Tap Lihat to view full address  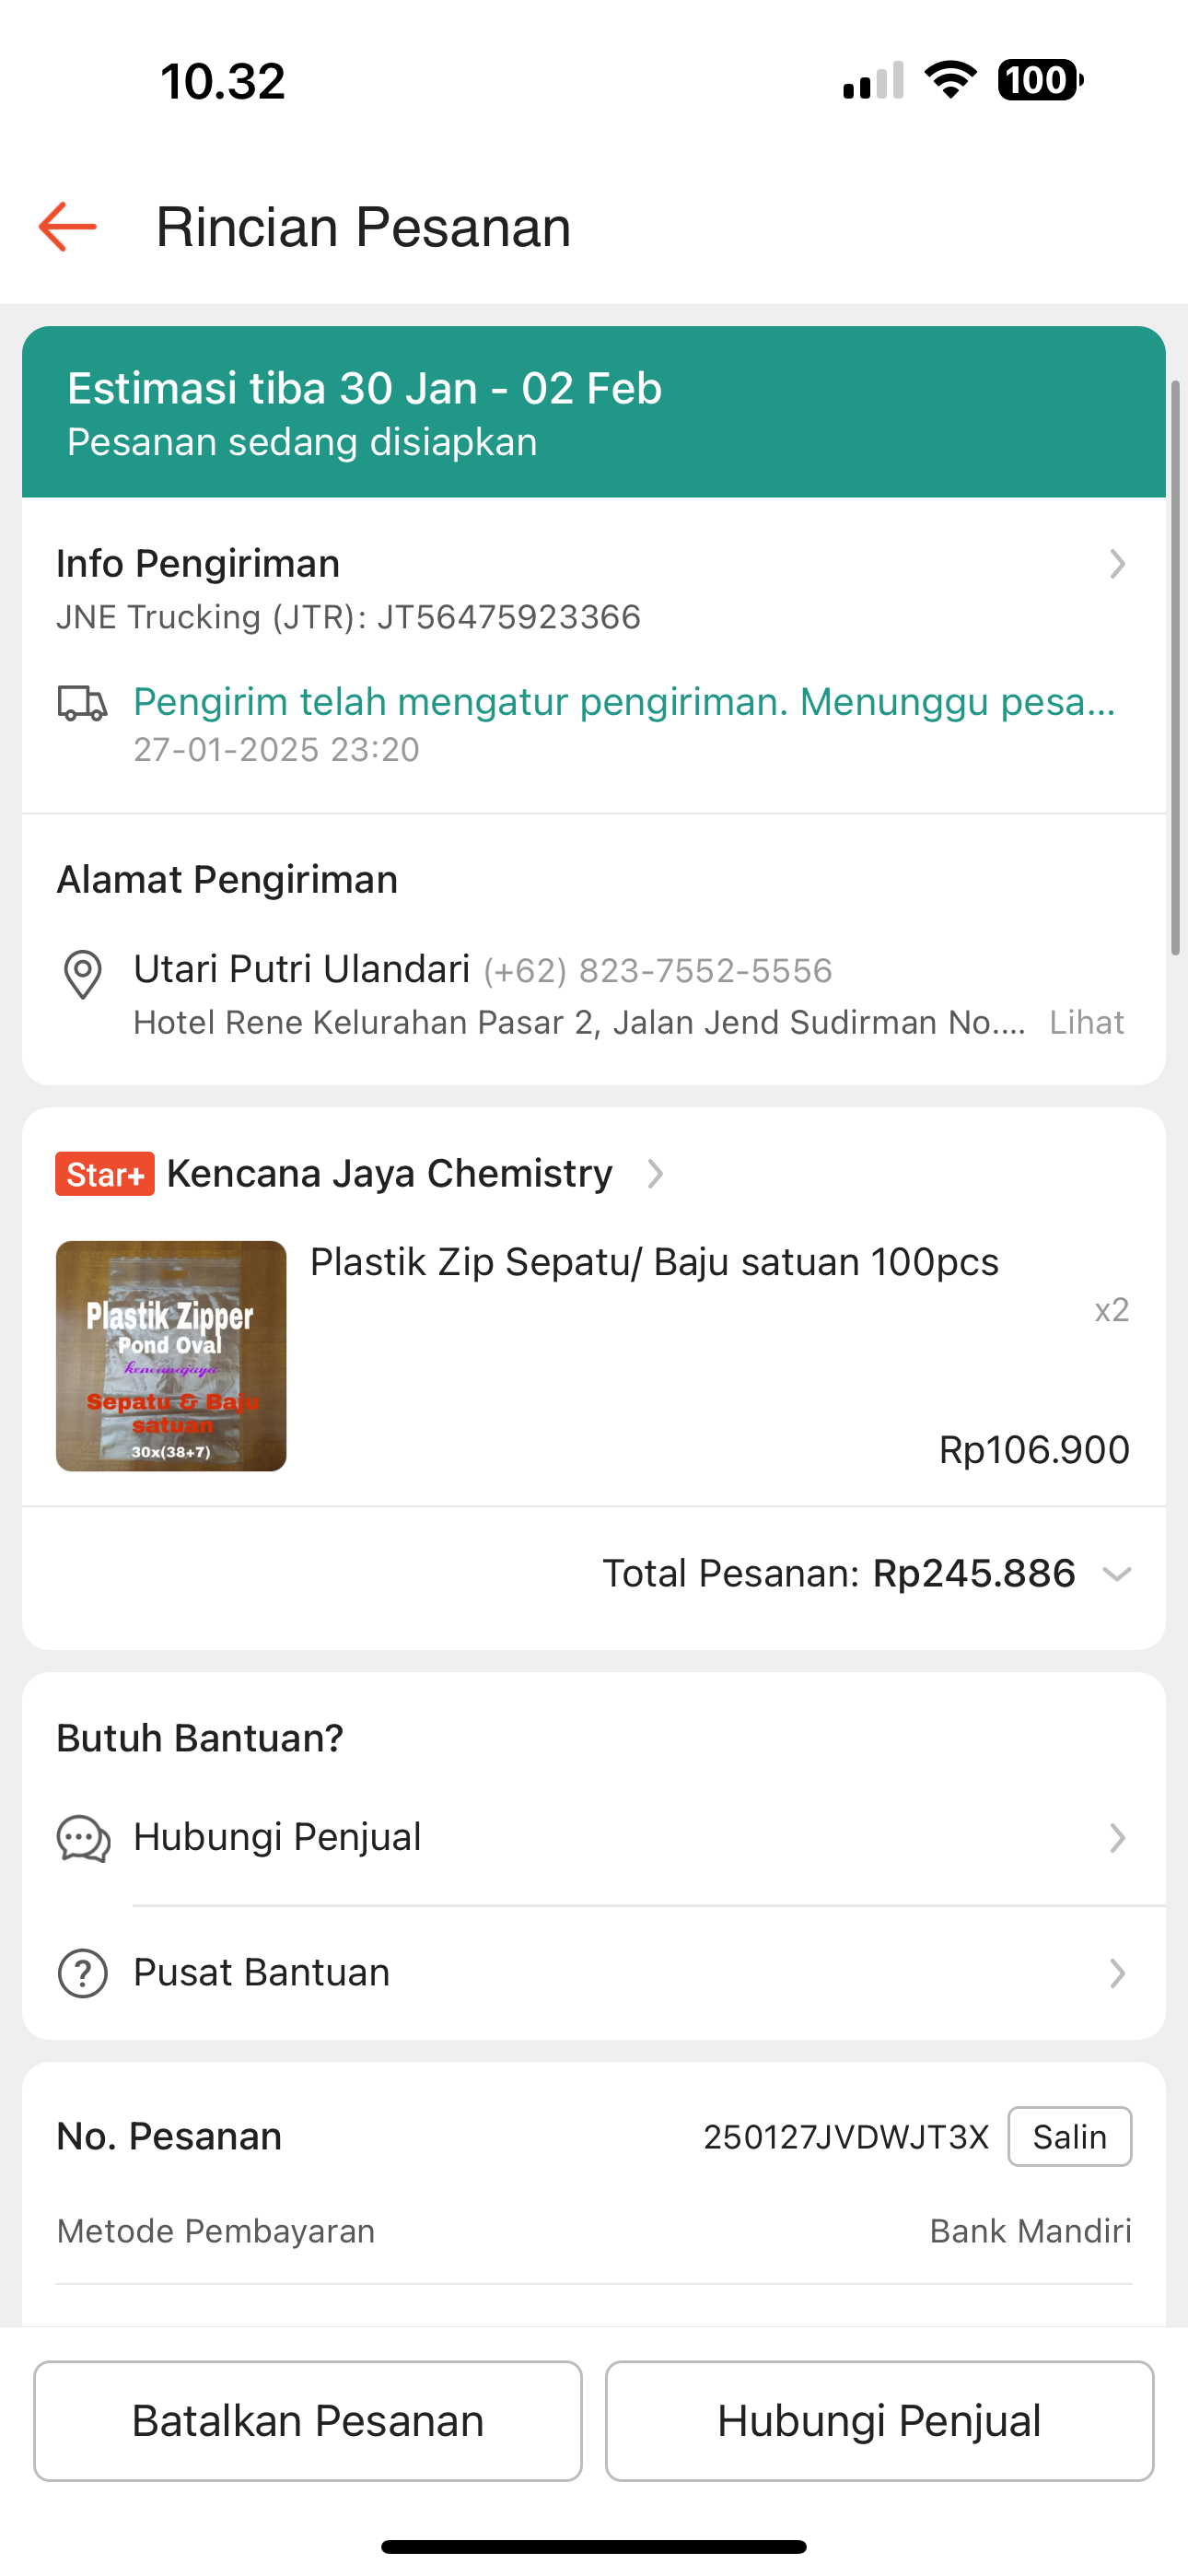click(x=1086, y=1023)
